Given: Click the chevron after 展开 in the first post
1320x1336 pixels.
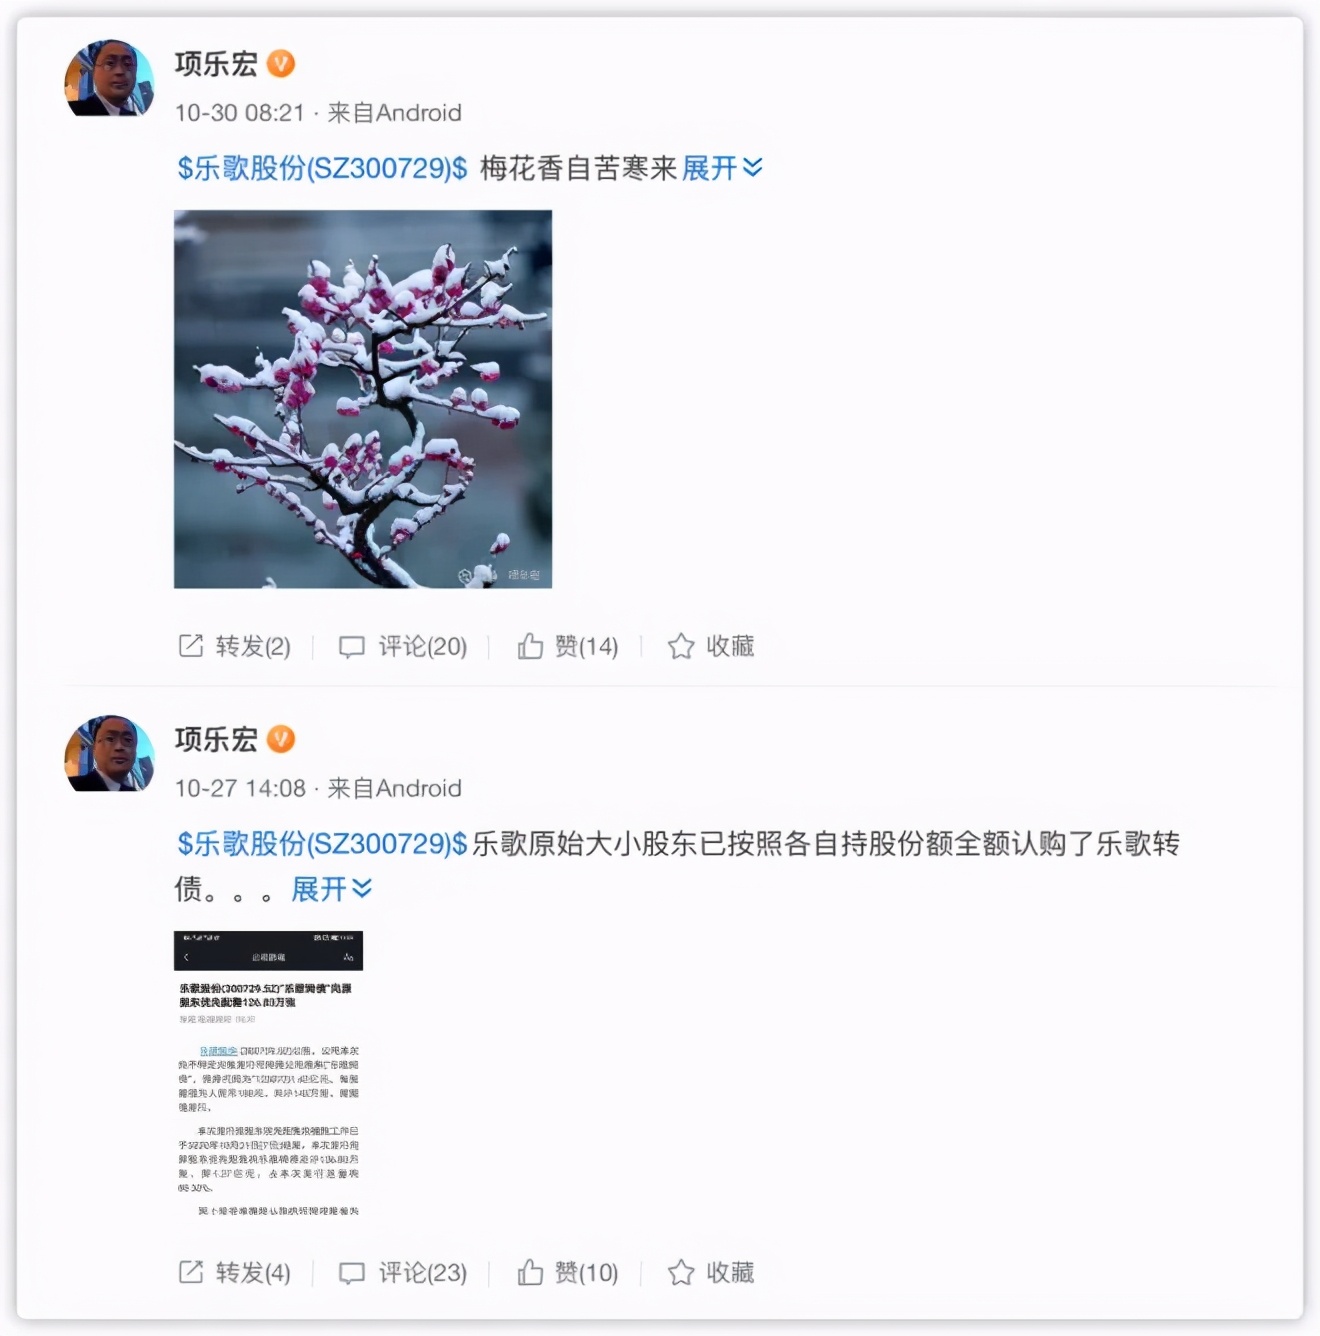Looking at the screenshot, I should [753, 168].
